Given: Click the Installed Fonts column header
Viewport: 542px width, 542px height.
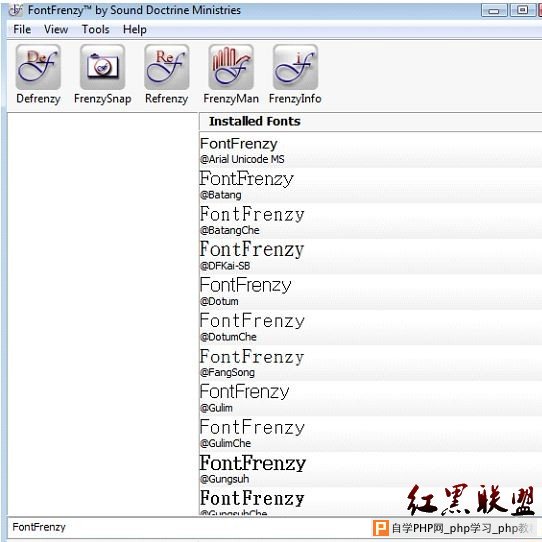Looking at the screenshot, I should click(371, 122).
